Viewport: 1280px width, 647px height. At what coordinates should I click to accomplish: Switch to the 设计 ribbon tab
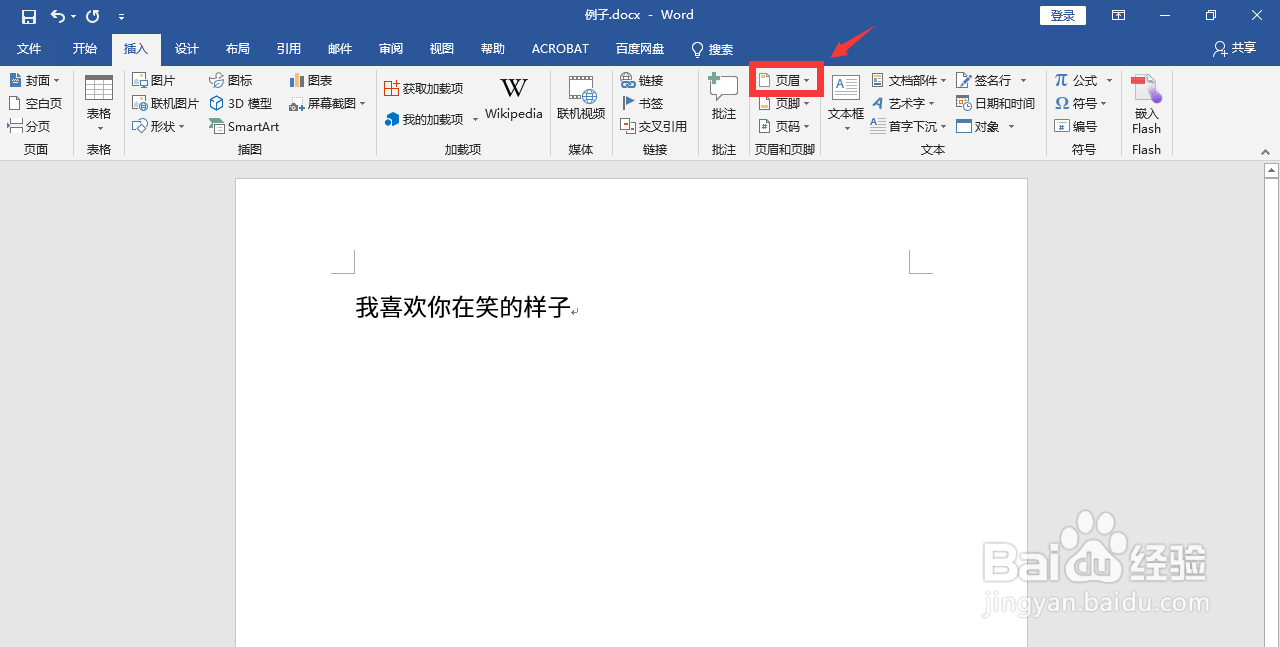click(x=186, y=48)
